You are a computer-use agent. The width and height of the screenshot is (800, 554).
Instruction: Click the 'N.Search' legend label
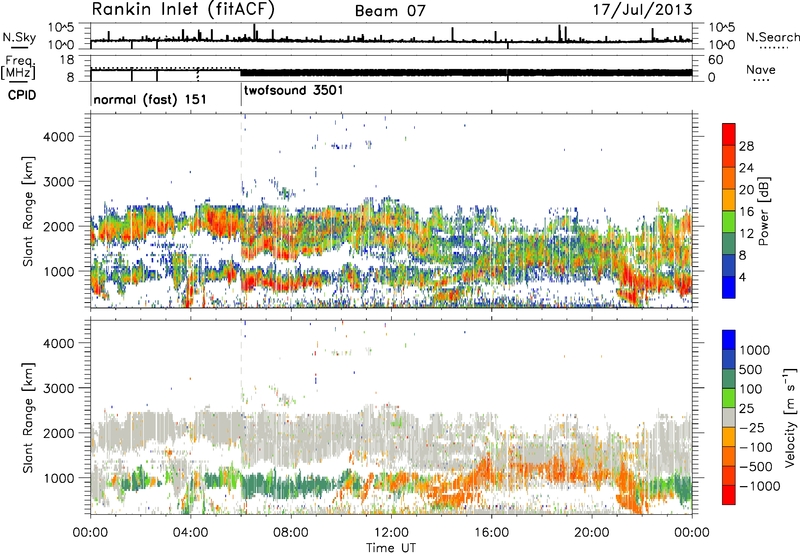[x=773, y=37]
